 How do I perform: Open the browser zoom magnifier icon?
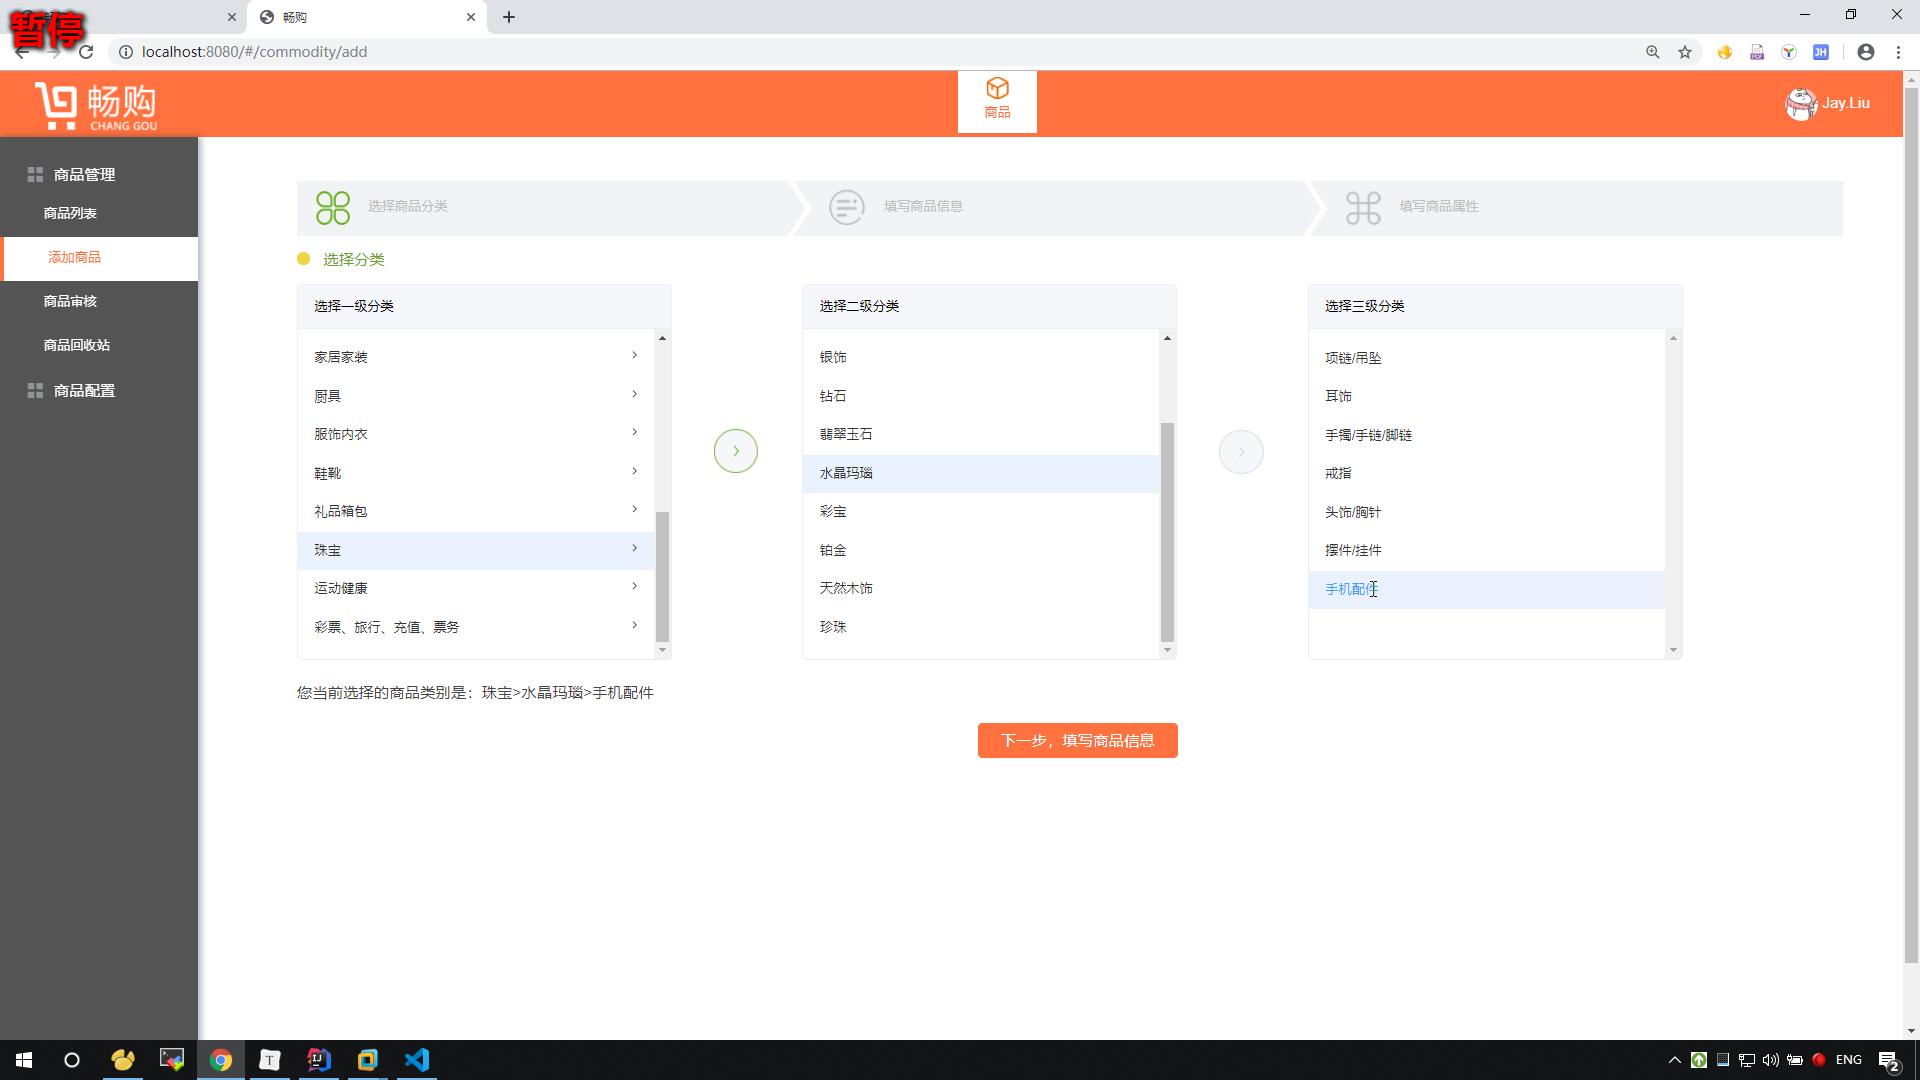[x=1653, y=52]
